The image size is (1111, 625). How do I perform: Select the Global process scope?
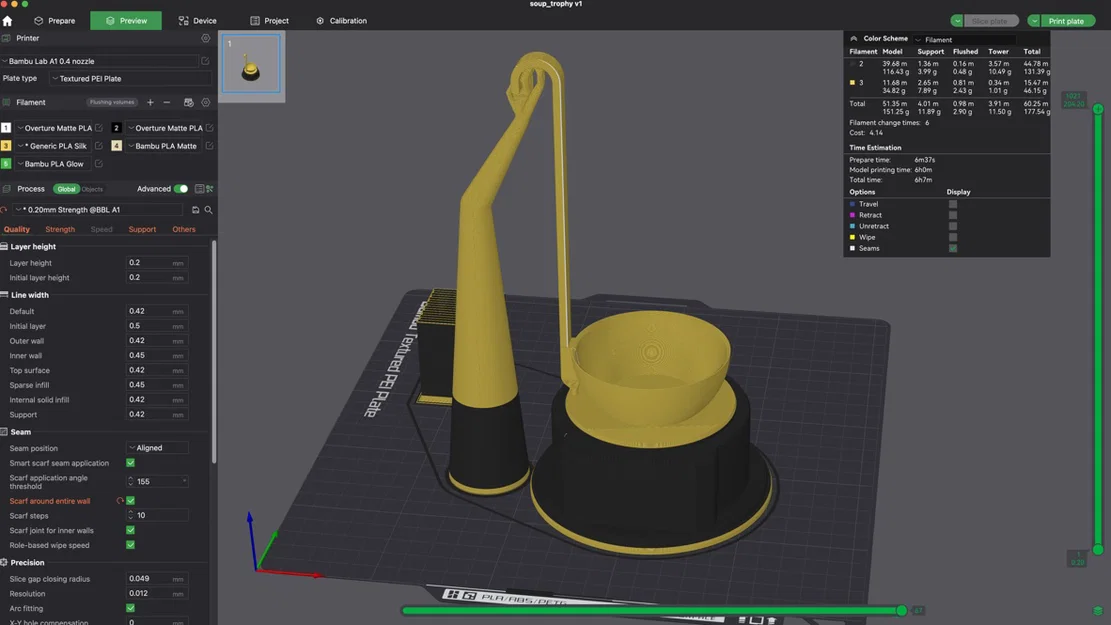pyautogui.click(x=67, y=189)
